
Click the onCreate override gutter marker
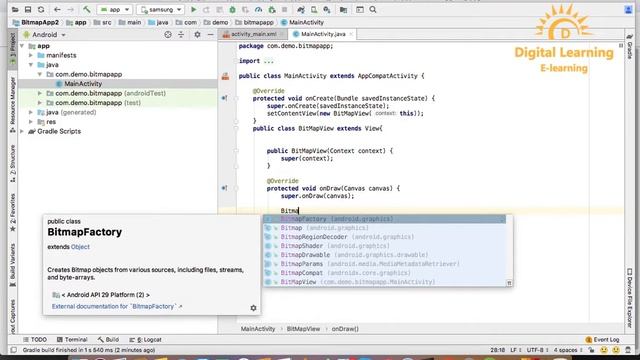click(224, 98)
